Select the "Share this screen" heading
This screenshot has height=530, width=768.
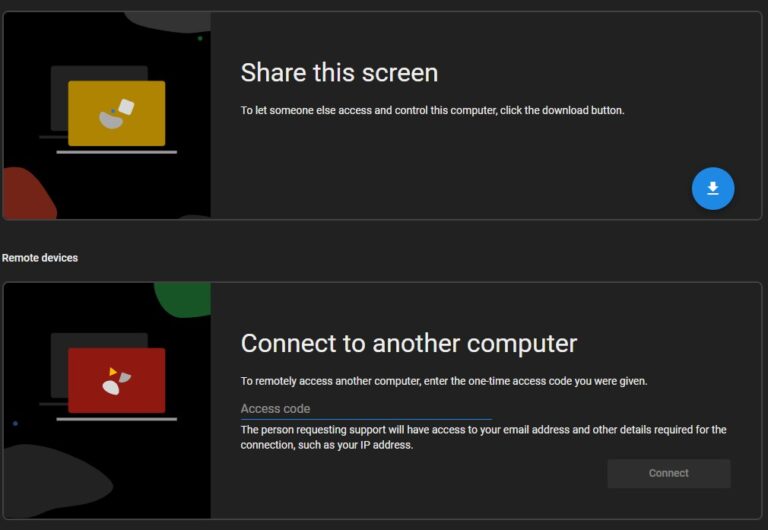pyautogui.click(x=339, y=73)
